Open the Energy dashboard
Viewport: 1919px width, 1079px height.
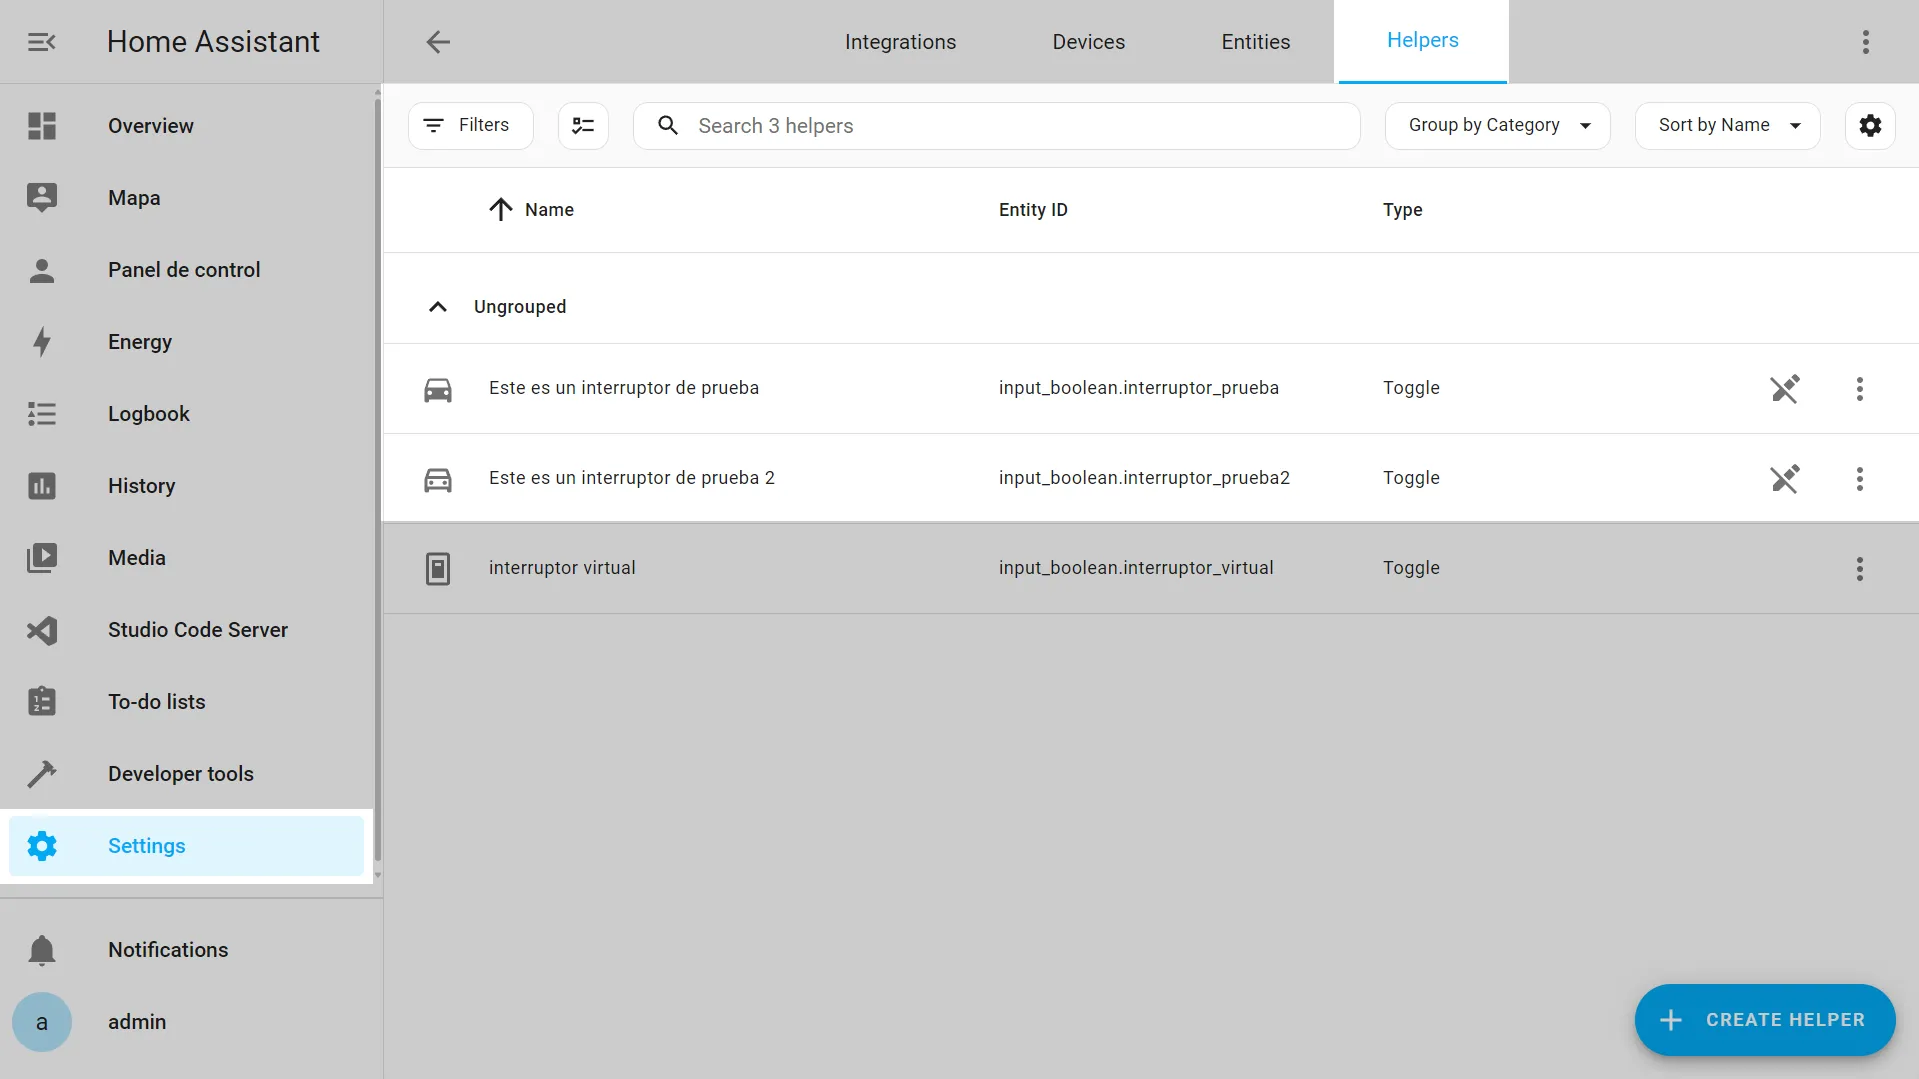click(186, 342)
